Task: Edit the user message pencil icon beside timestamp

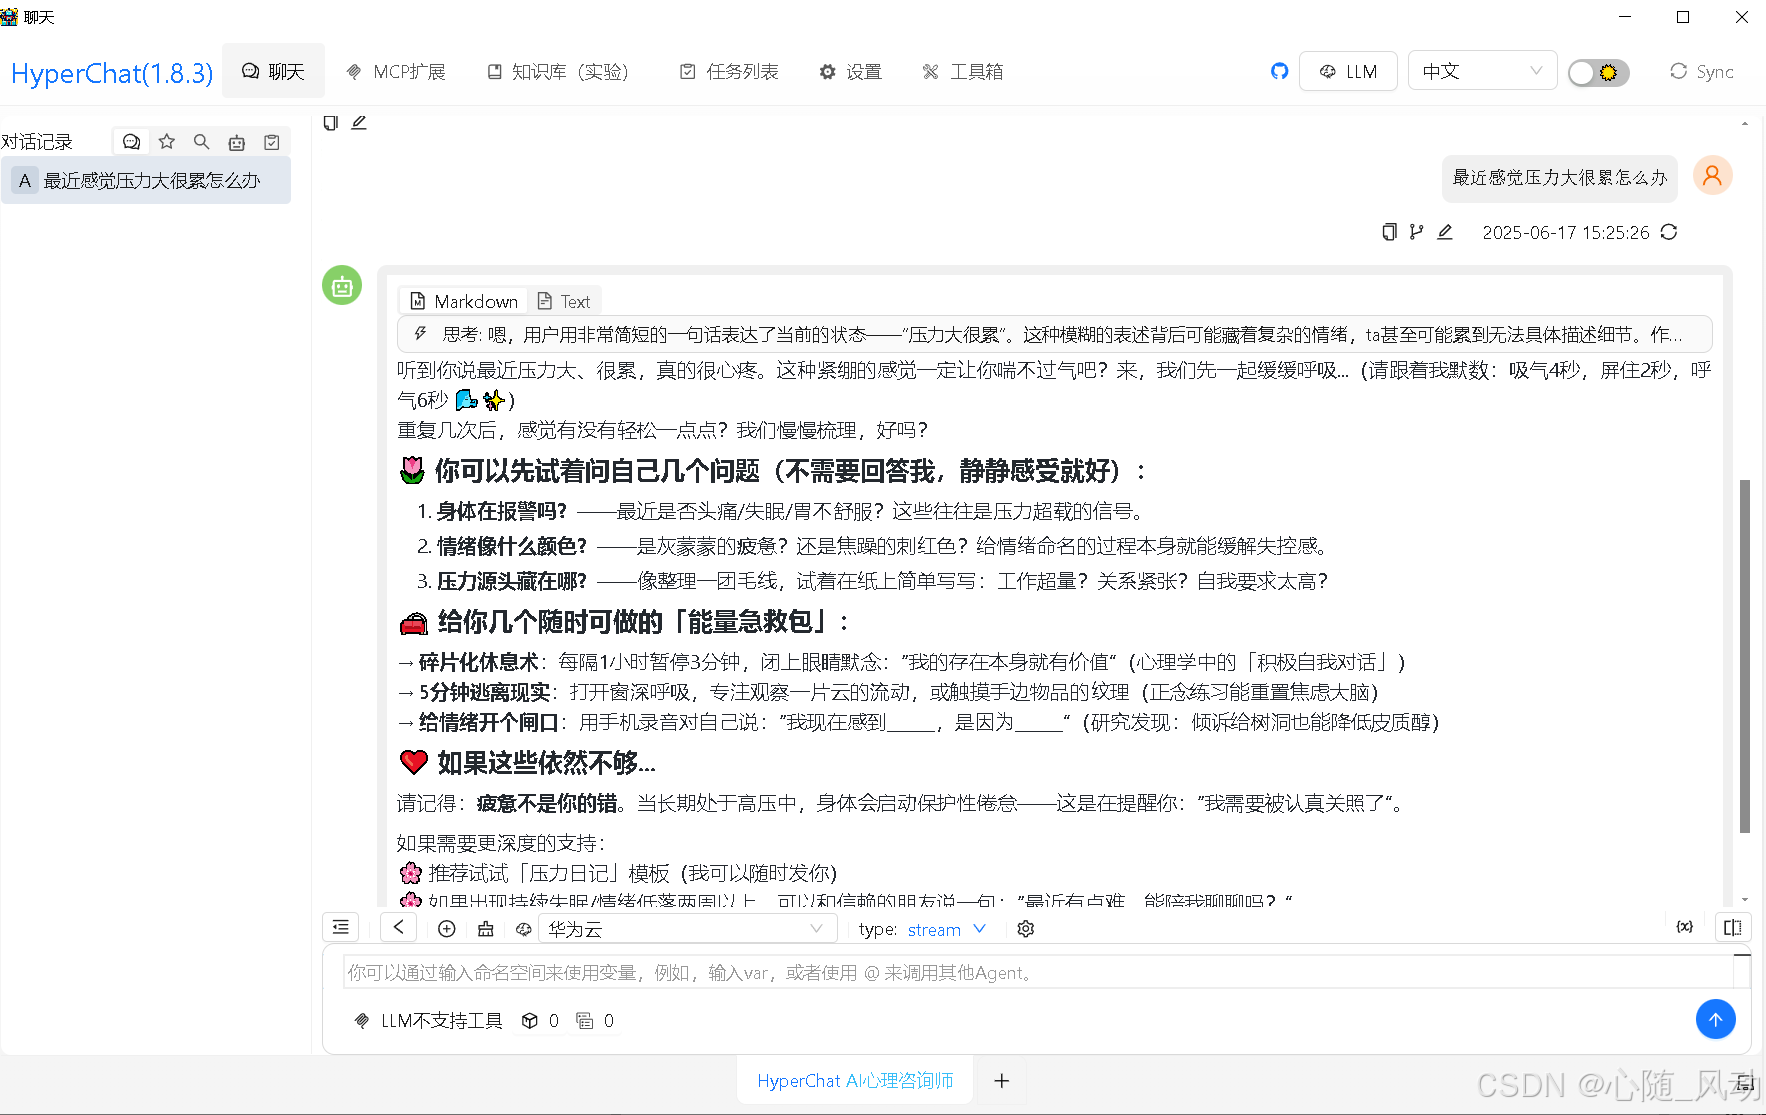Action: click(1445, 232)
